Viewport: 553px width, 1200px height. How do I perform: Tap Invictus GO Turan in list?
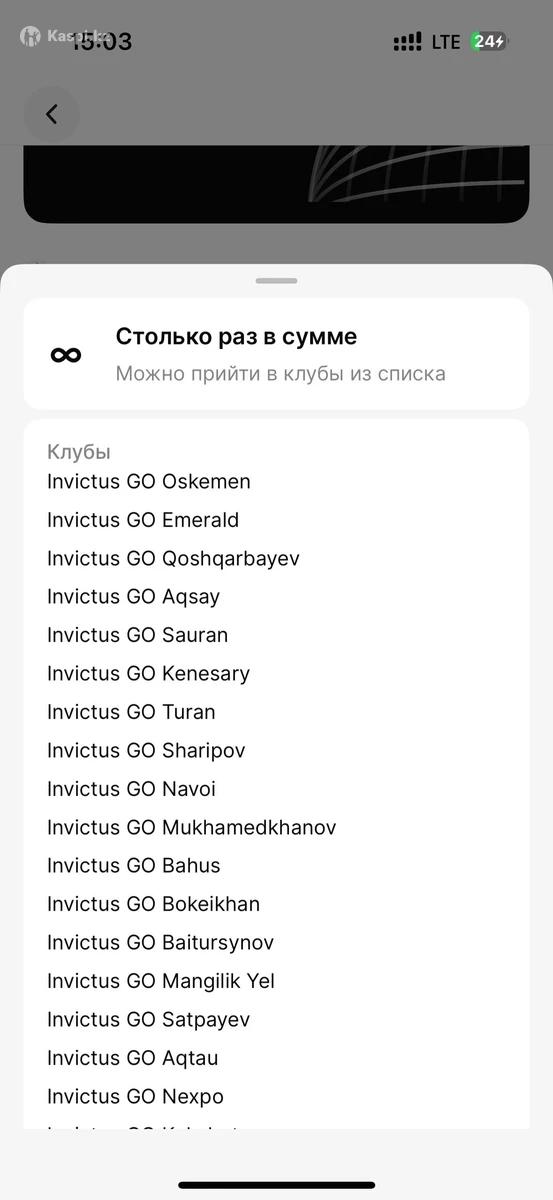pyautogui.click(x=131, y=712)
